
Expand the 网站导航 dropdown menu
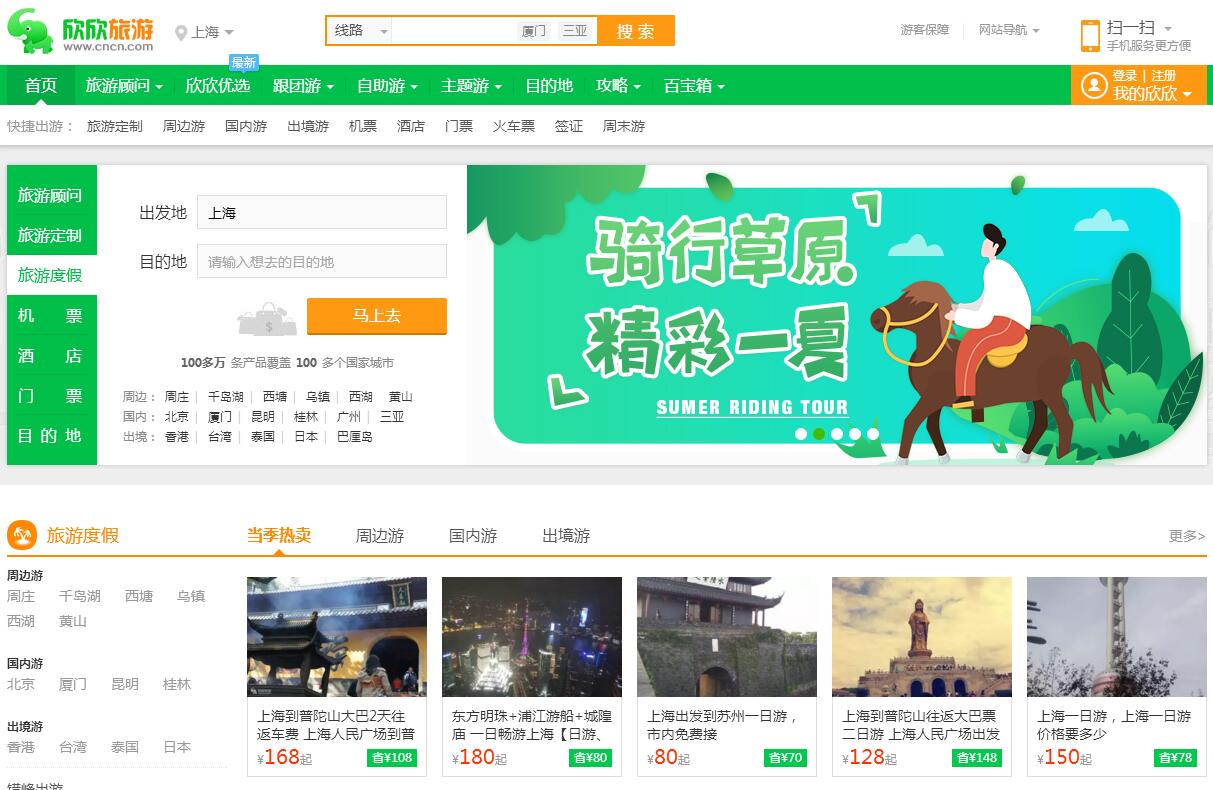coord(1008,30)
